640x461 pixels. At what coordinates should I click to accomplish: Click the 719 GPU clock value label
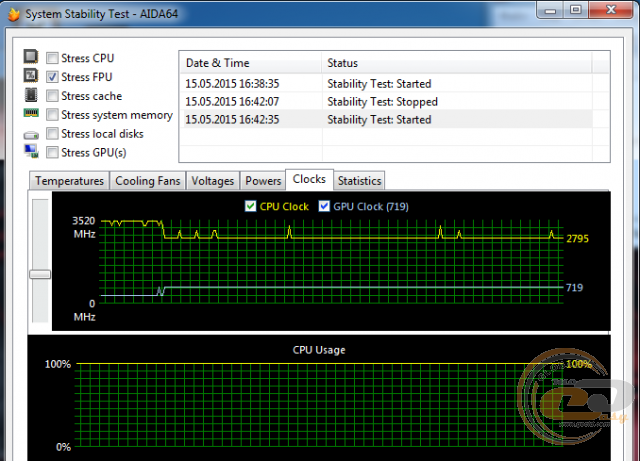[x=574, y=287]
